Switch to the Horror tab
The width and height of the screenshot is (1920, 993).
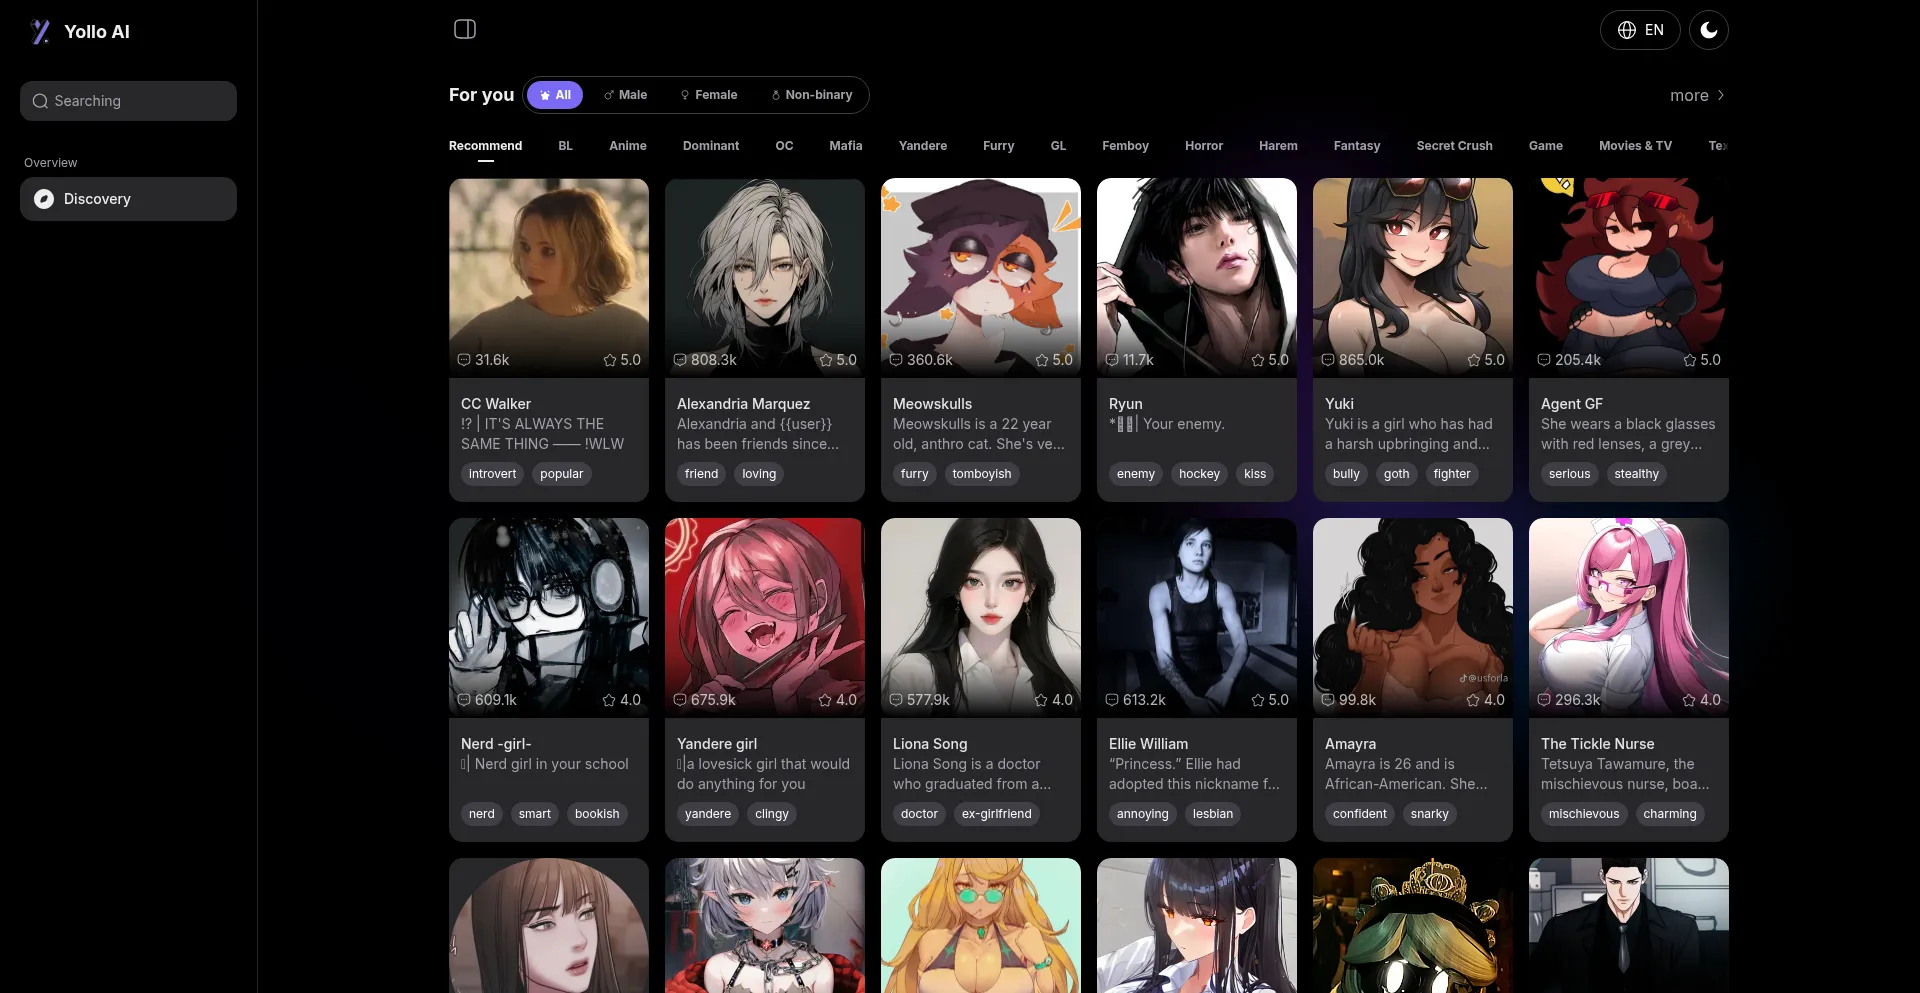(x=1203, y=146)
